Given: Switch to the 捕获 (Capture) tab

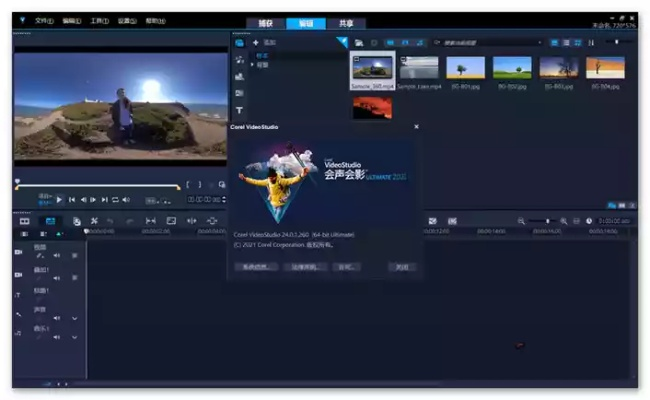Looking at the screenshot, I should (x=263, y=23).
